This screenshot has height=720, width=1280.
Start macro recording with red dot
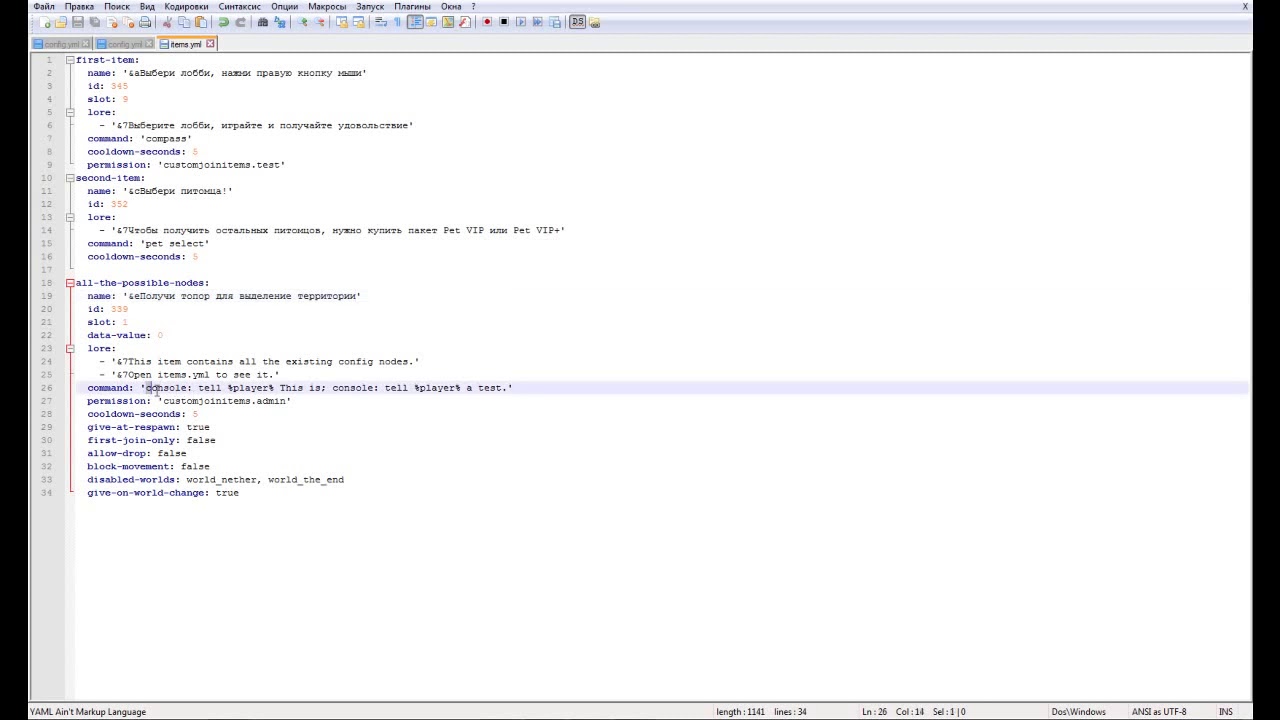[x=487, y=22]
